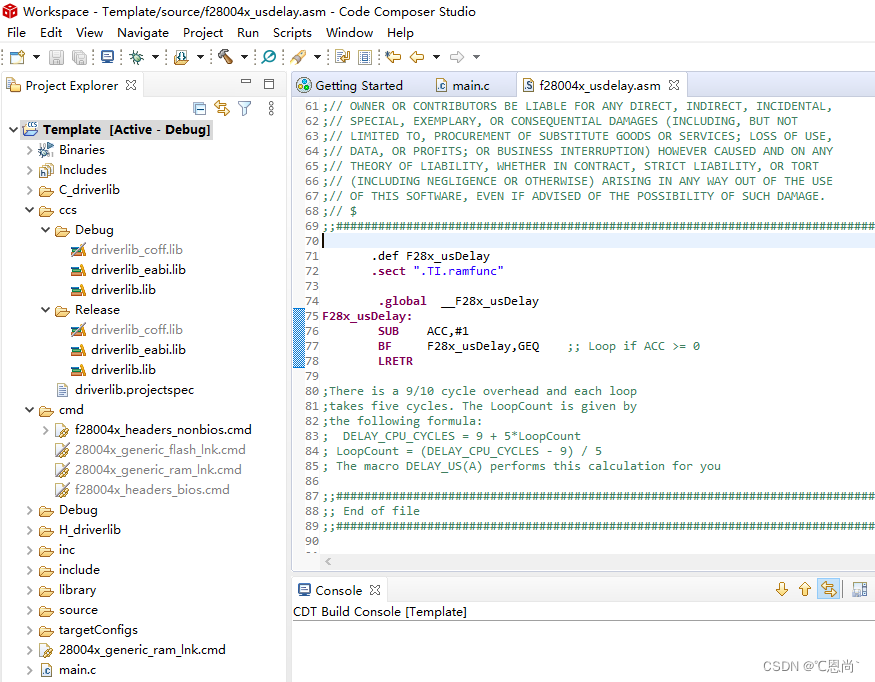
Task: Go to Last Edit Location icon
Action: click(x=393, y=57)
